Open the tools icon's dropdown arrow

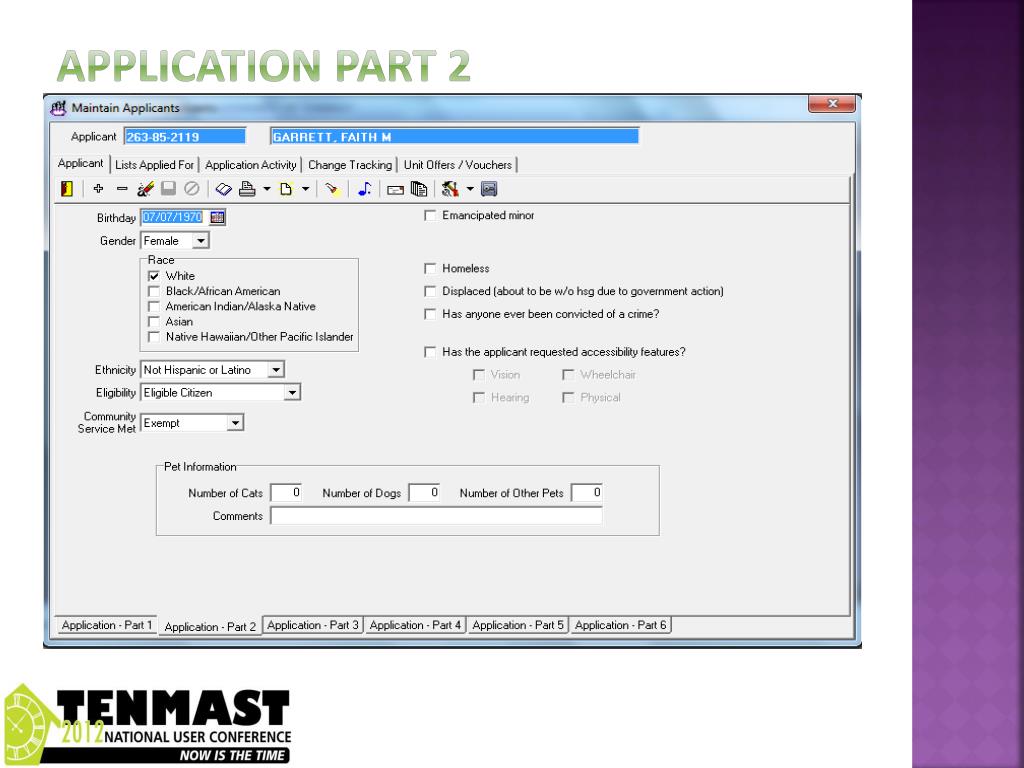(x=470, y=189)
